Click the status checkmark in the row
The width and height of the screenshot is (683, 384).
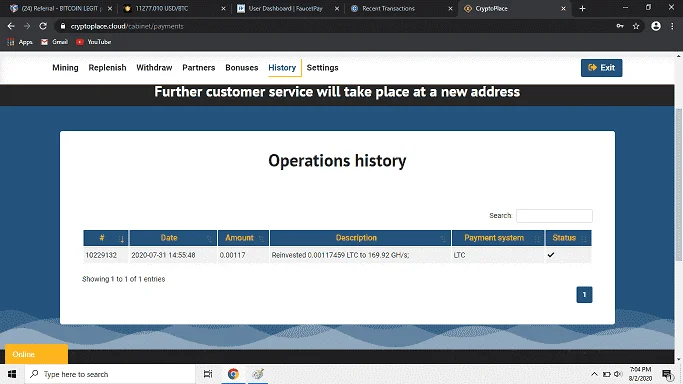pyautogui.click(x=551, y=255)
